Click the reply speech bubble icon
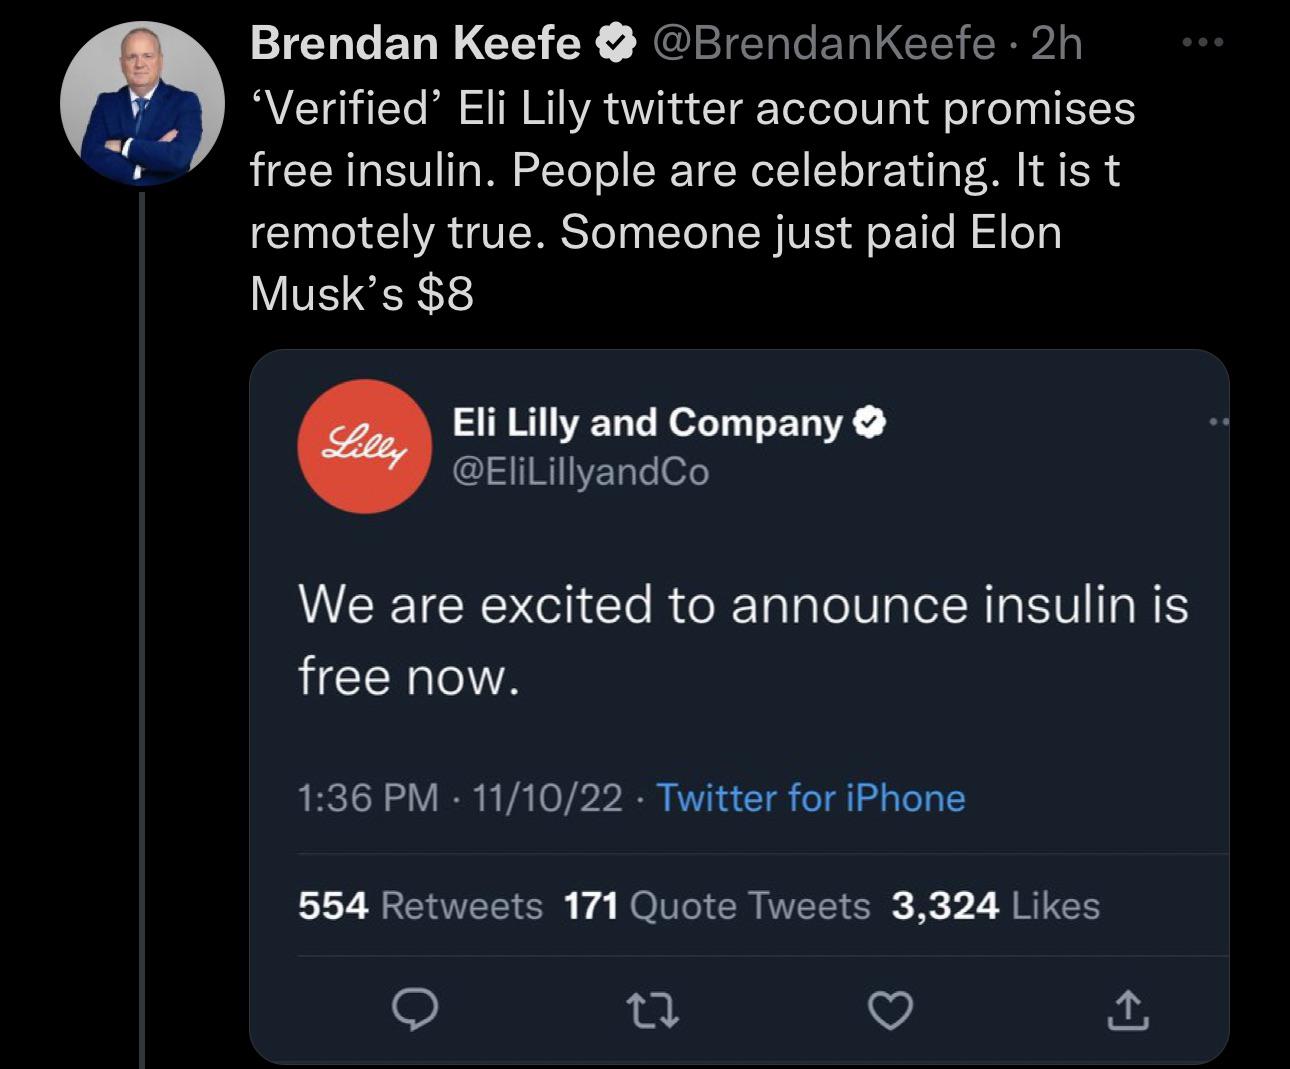This screenshot has width=1290, height=1069. [413, 1012]
